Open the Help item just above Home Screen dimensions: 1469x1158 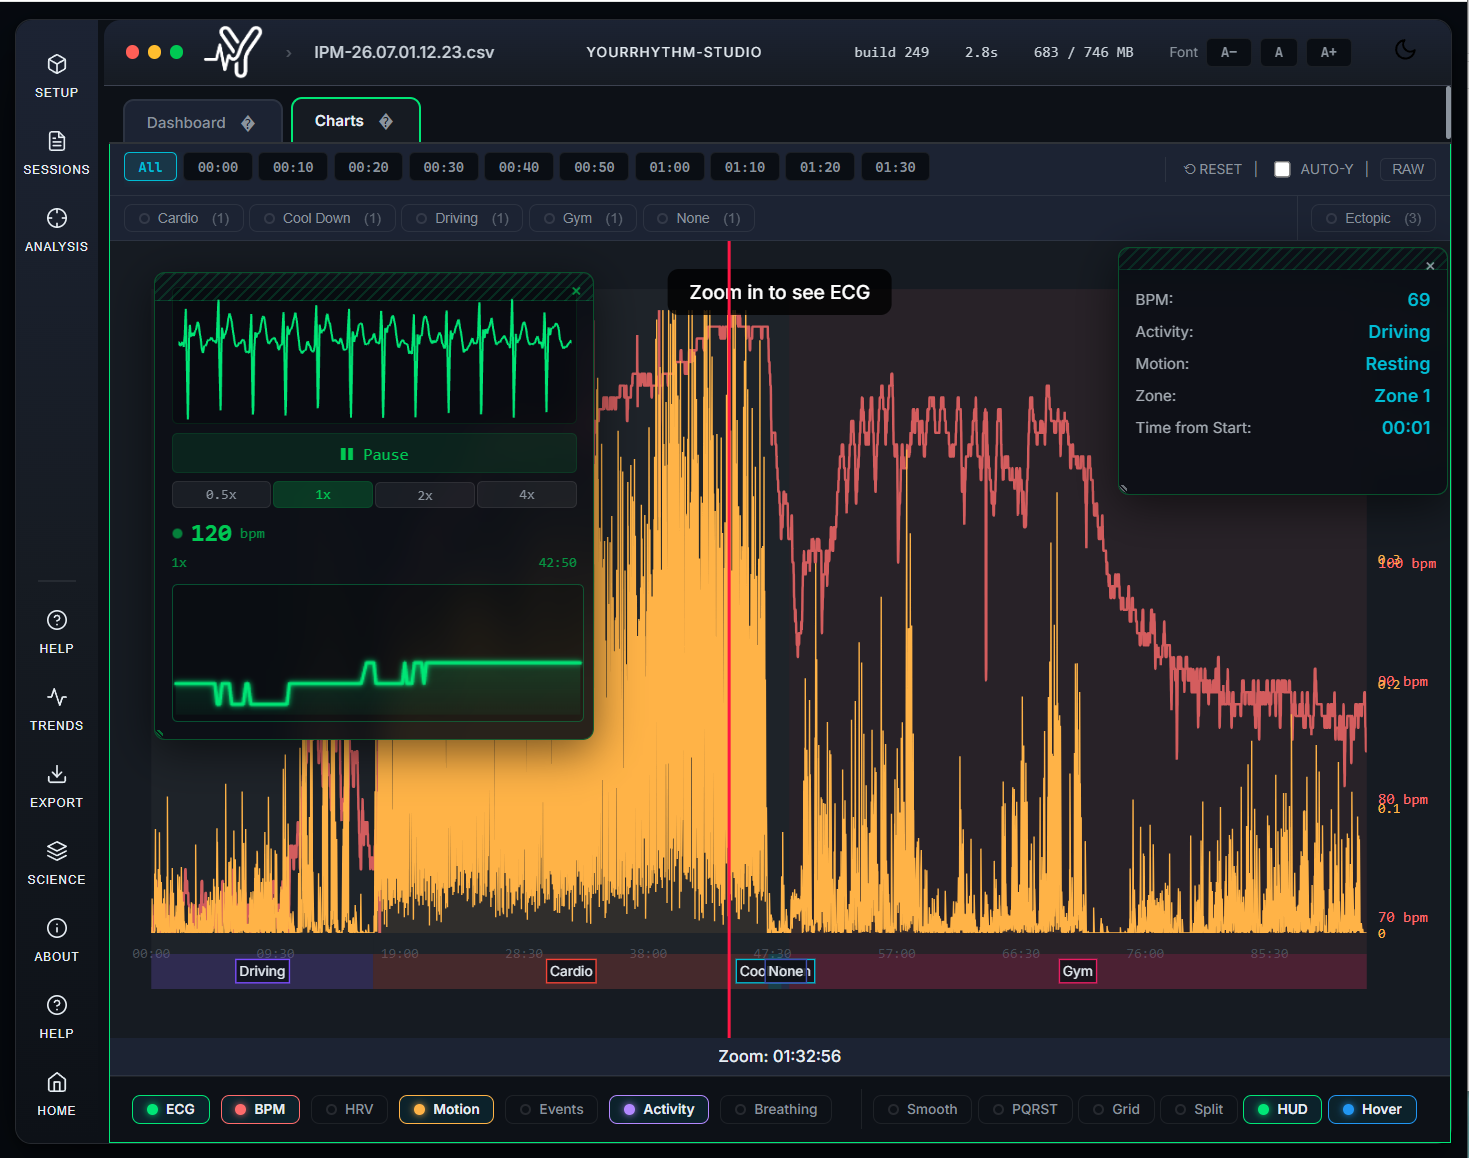[x=57, y=1017]
